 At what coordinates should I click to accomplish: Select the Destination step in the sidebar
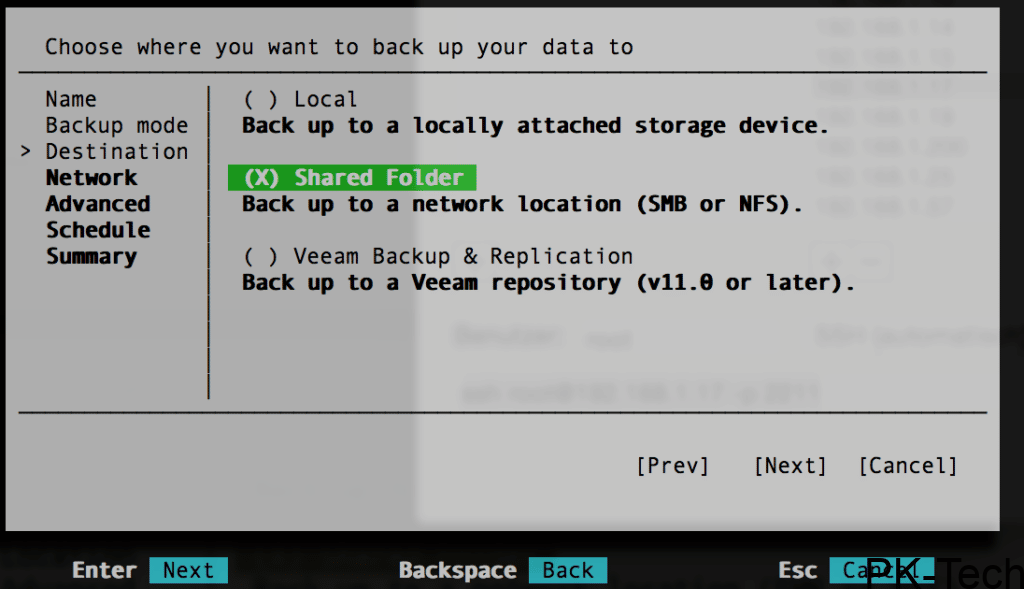[116, 152]
